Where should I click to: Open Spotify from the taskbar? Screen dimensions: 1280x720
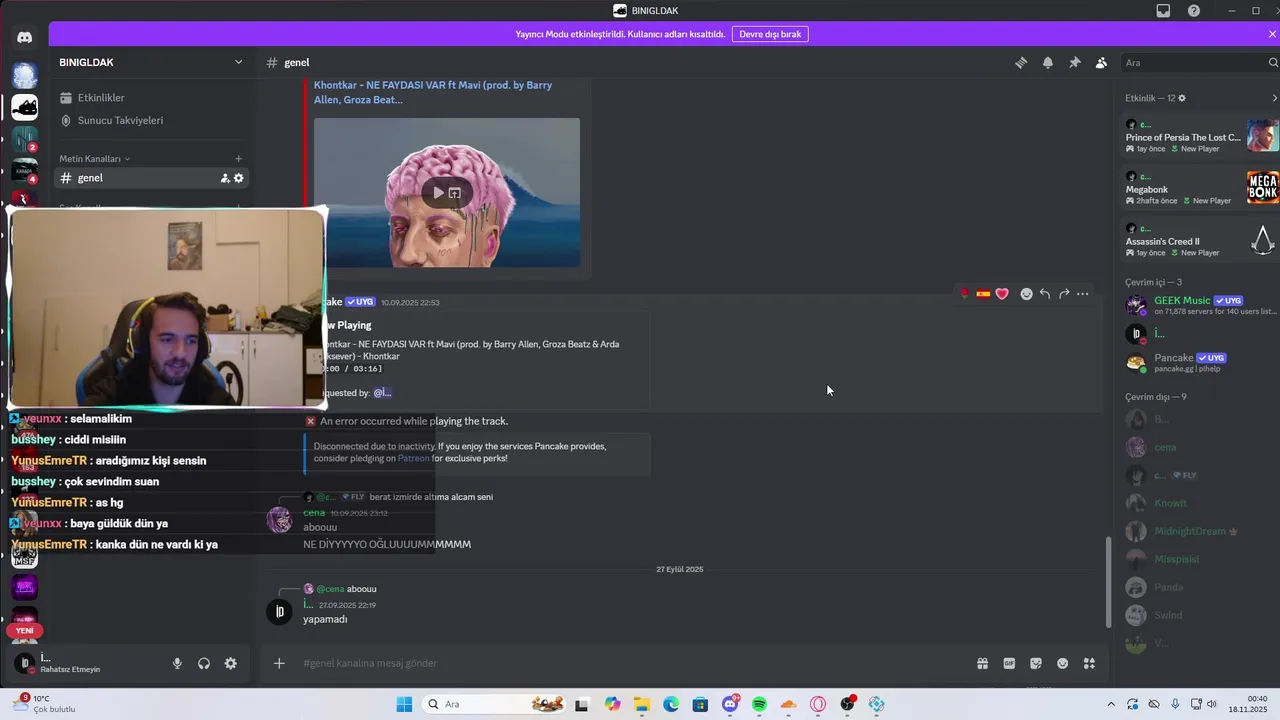click(x=759, y=704)
